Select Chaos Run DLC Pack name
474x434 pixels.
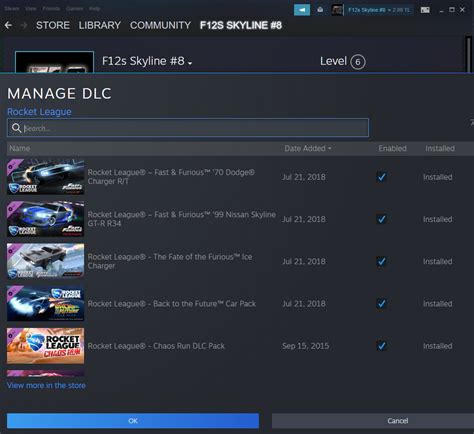coord(156,346)
